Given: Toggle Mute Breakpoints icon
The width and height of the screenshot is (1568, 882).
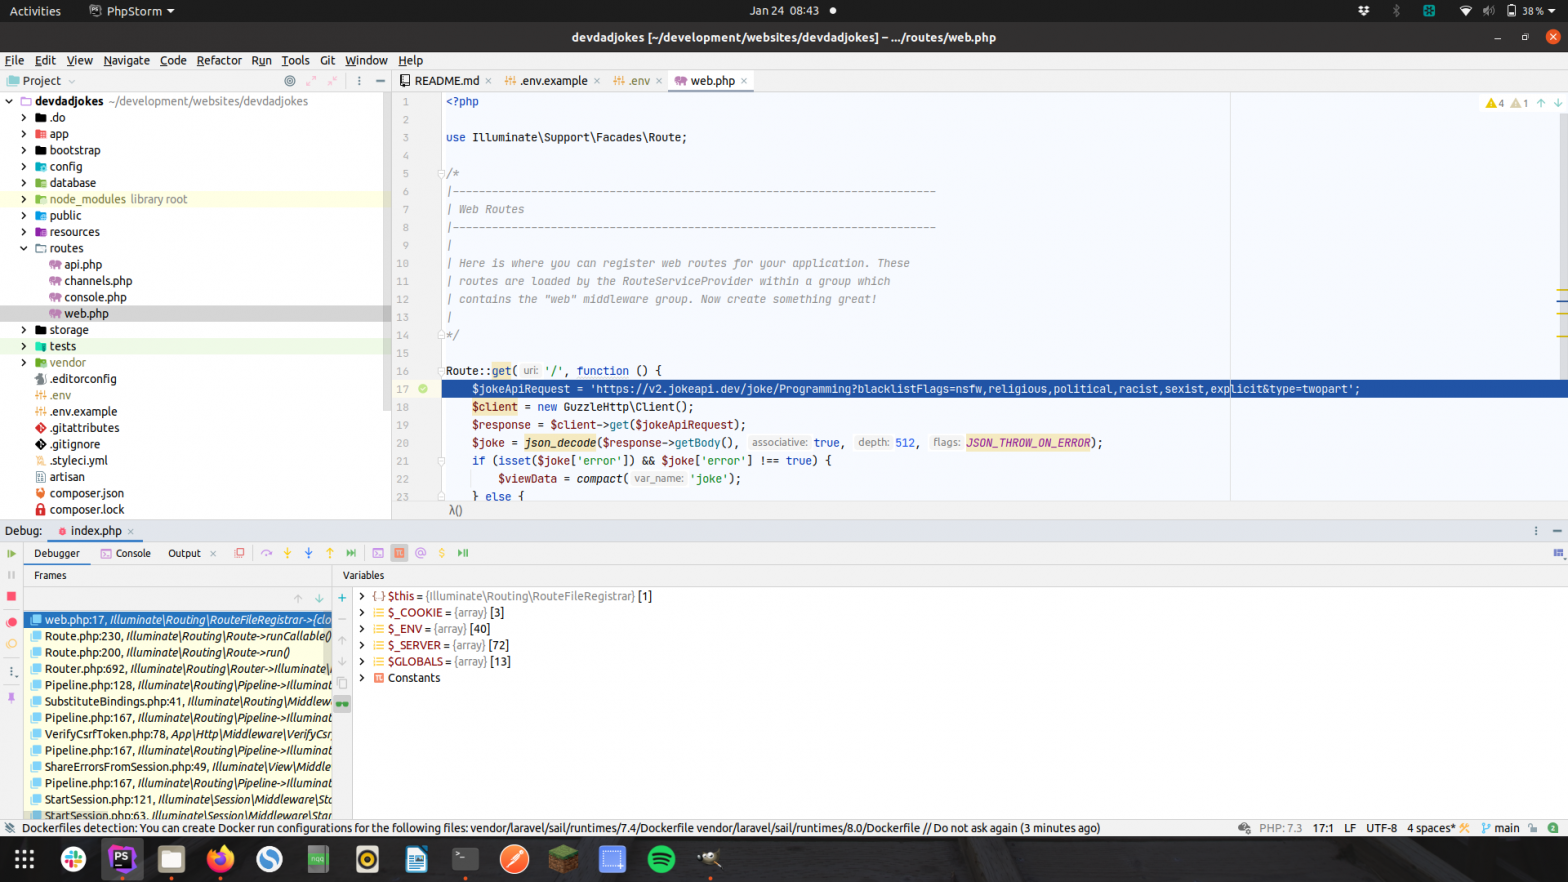Looking at the screenshot, I should [11, 644].
